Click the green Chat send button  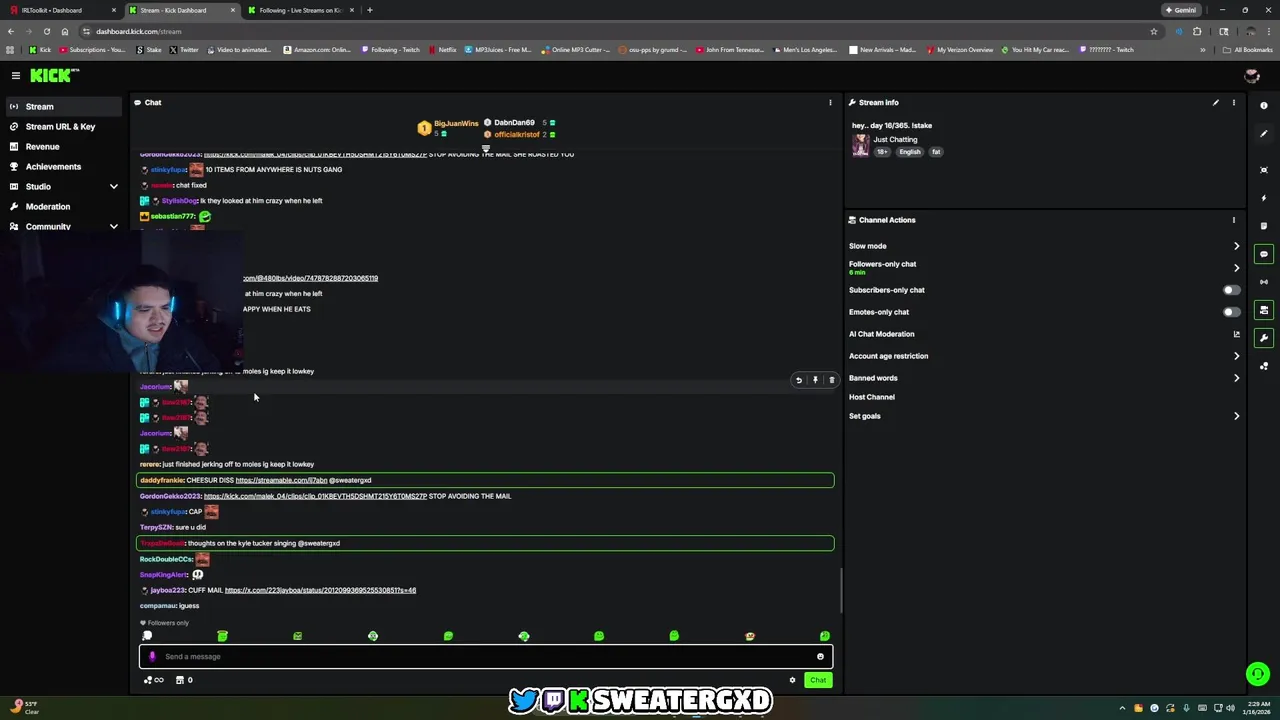pyautogui.click(x=818, y=680)
